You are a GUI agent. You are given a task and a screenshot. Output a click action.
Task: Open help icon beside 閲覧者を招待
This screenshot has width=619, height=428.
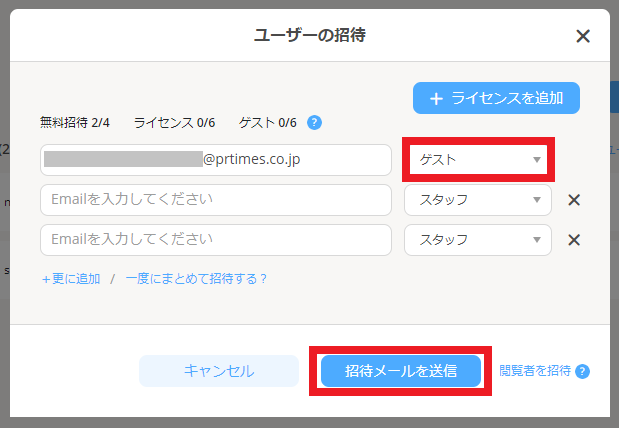pos(582,371)
